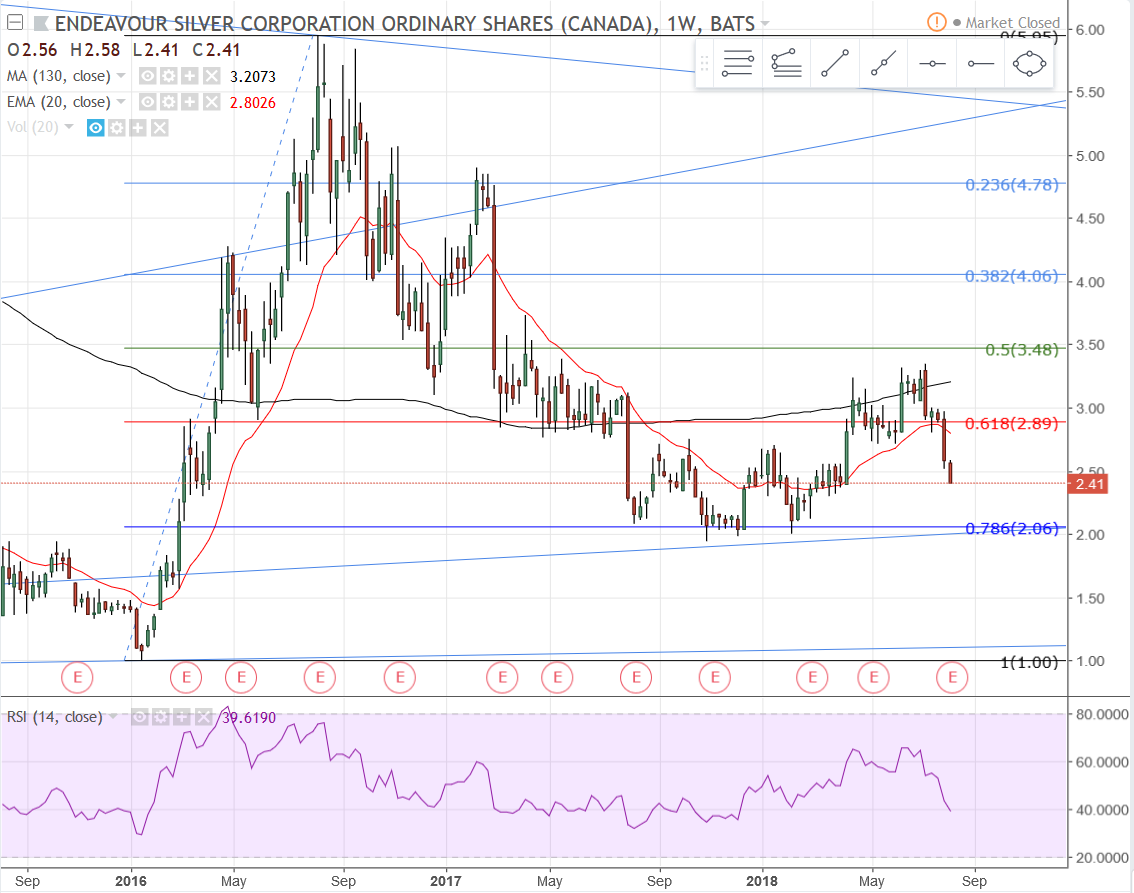Viewport: 1134px width, 893px height.
Task: Remove the Vol (20) indicator
Action: pos(160,128)
